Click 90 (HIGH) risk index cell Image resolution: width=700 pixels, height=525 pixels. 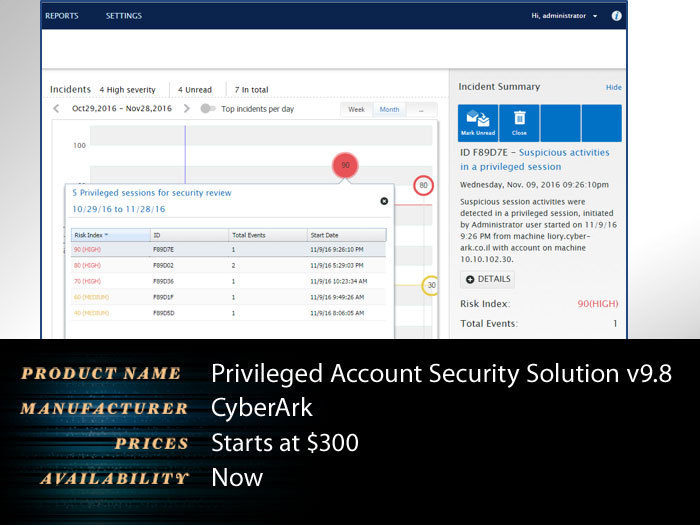pos(87,250)
